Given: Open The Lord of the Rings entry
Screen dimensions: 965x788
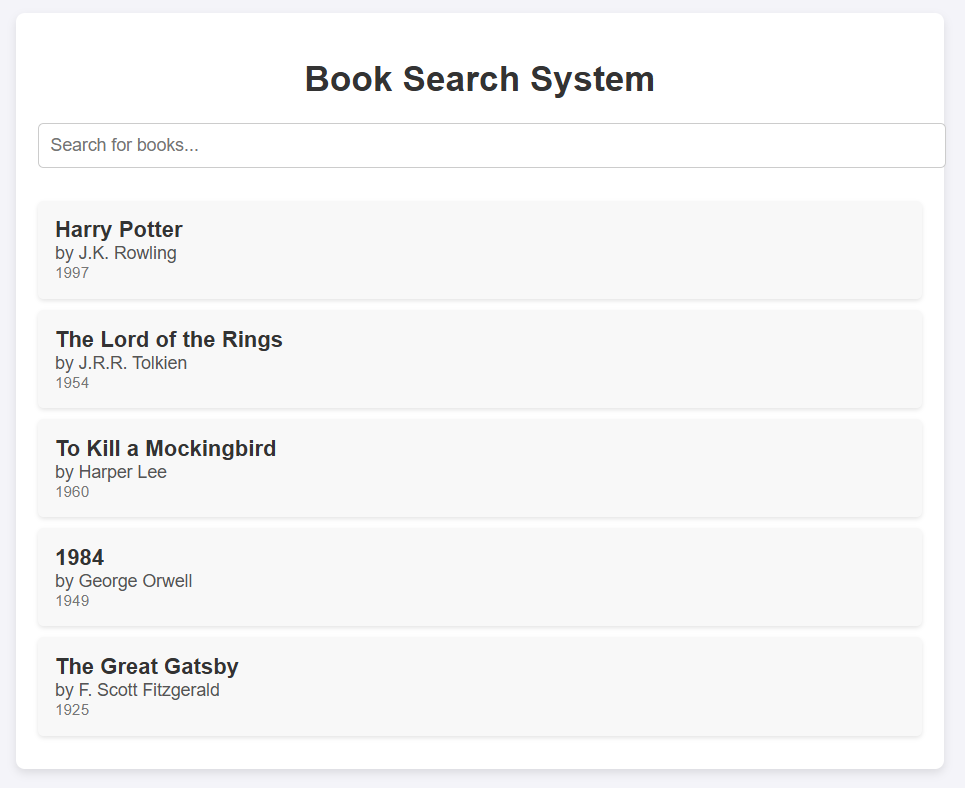Looking at the screenshot, I should tap(480, 360).
